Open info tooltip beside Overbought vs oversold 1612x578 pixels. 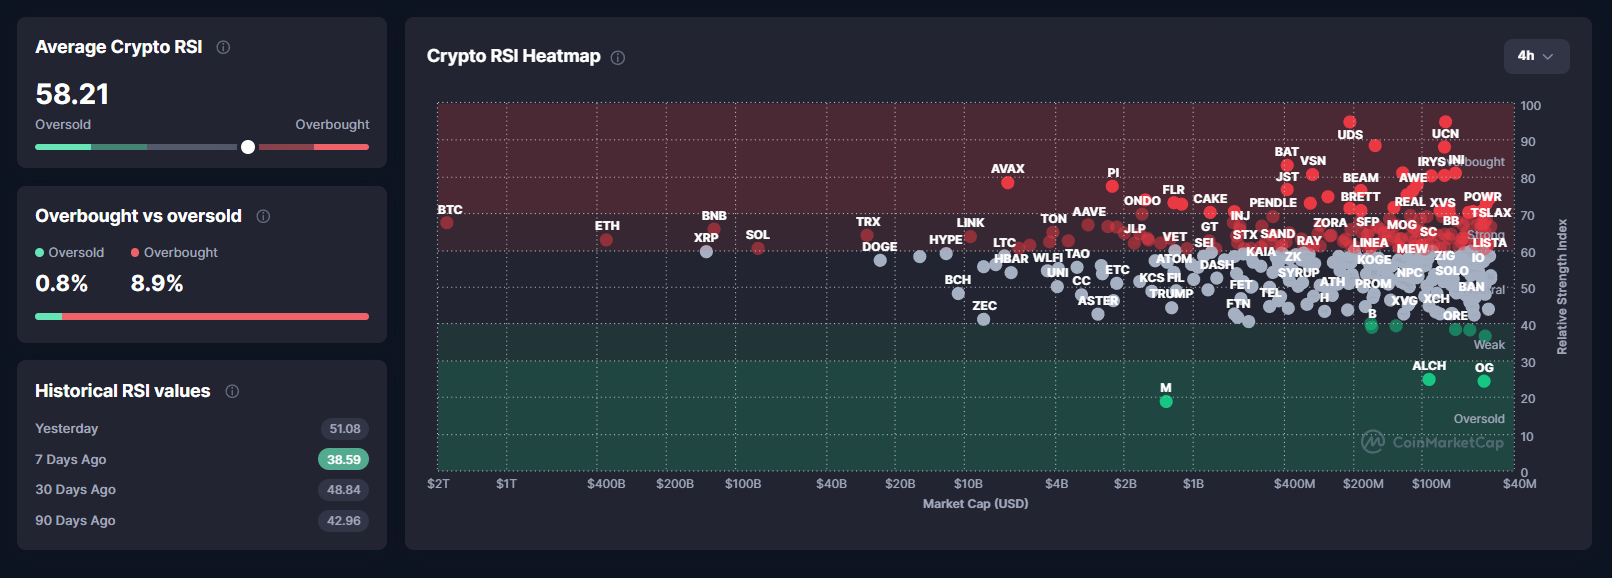click(263, 216)
